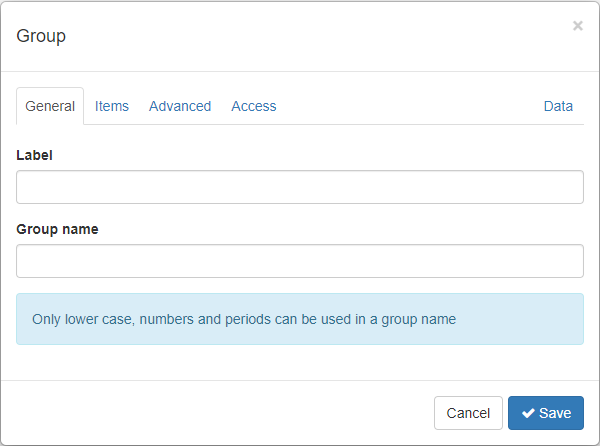
Task: Click inside the Label text field
Action: [300, 187]
